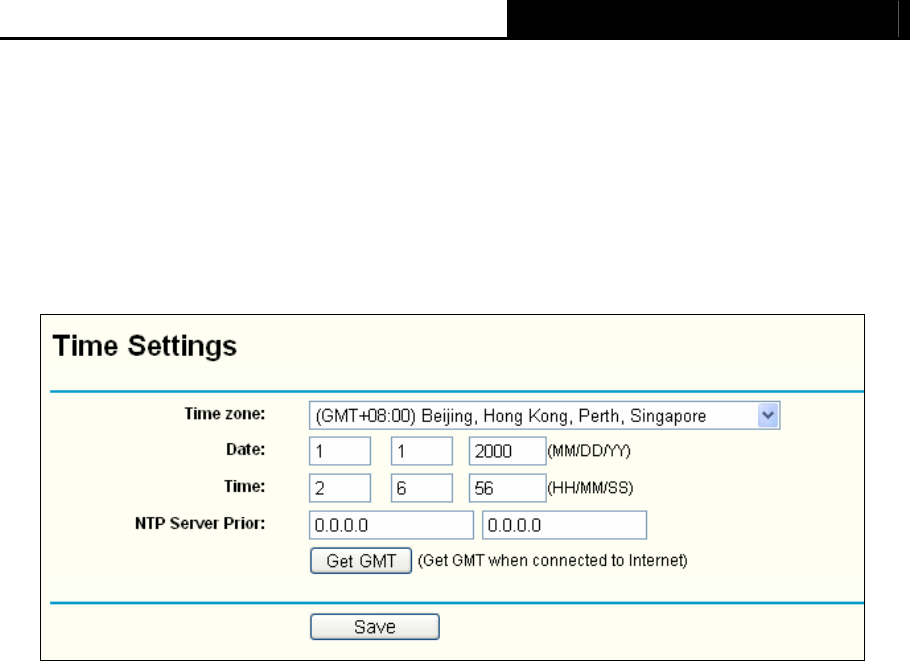Save the time settings
Screen dimensions: 910x661
click(375, 627)
